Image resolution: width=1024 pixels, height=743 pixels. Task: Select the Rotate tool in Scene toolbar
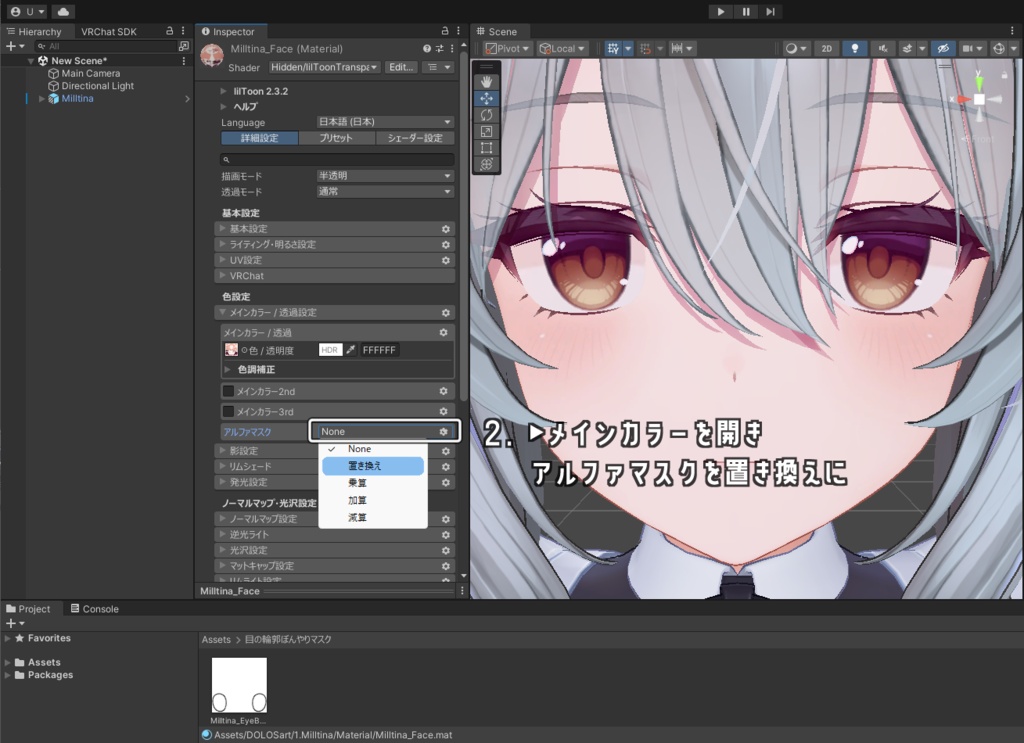point(486,115)
